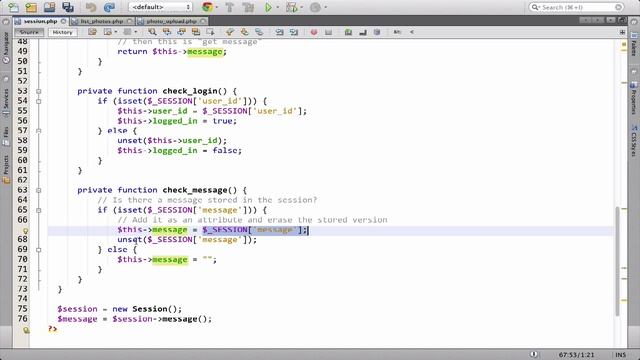Image resolution: width=640 pixels, height=360 pixels.
Task: Go to Next Bookmark icon
Action: click(244, 32)
